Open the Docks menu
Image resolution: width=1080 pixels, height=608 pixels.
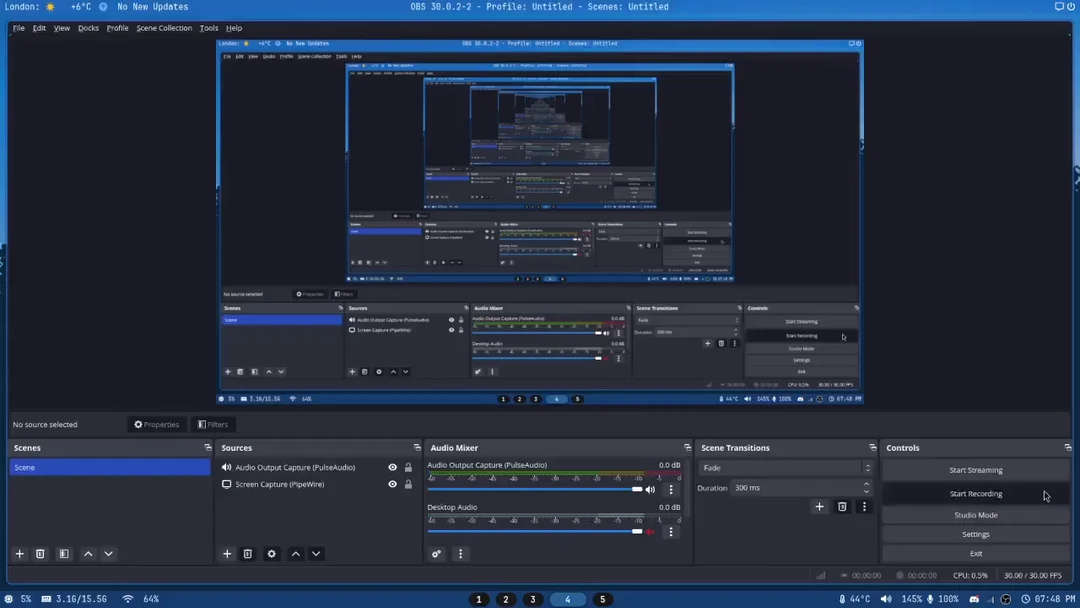[x=88, y=28]
